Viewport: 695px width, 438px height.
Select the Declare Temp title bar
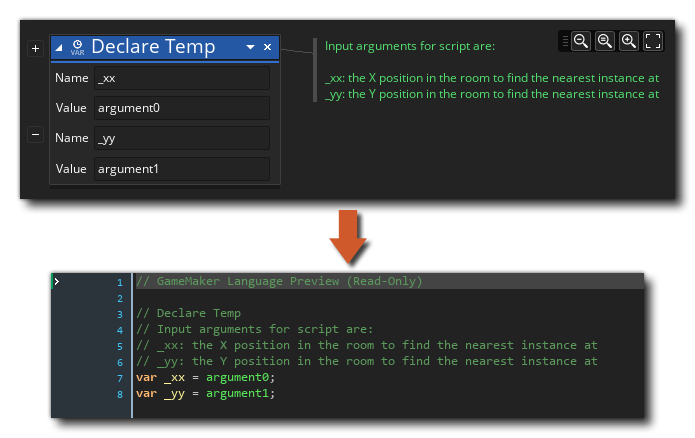[165, 47]
